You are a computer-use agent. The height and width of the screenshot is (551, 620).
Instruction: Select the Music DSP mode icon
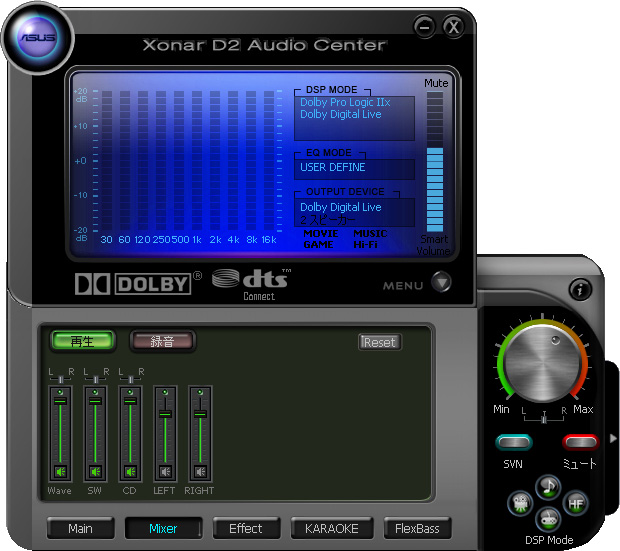(547, 487)
